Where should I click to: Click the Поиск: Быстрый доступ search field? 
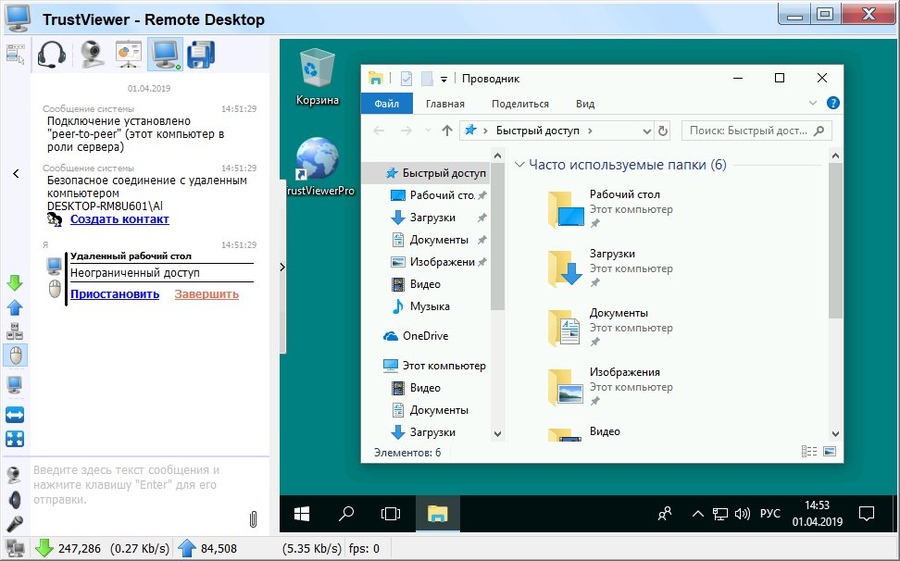click(757, 130)
